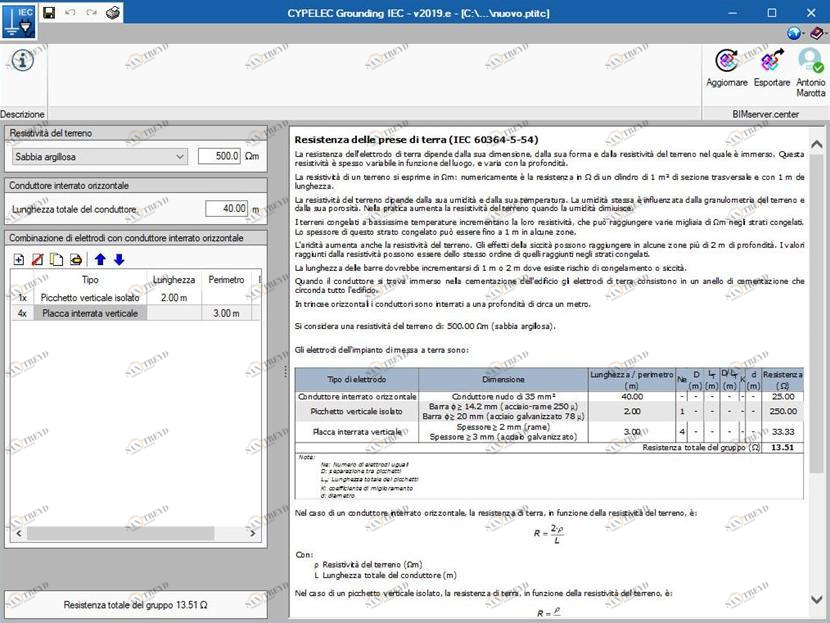Click the Redo icon
The image size is (830, 623).
[90, 13]
